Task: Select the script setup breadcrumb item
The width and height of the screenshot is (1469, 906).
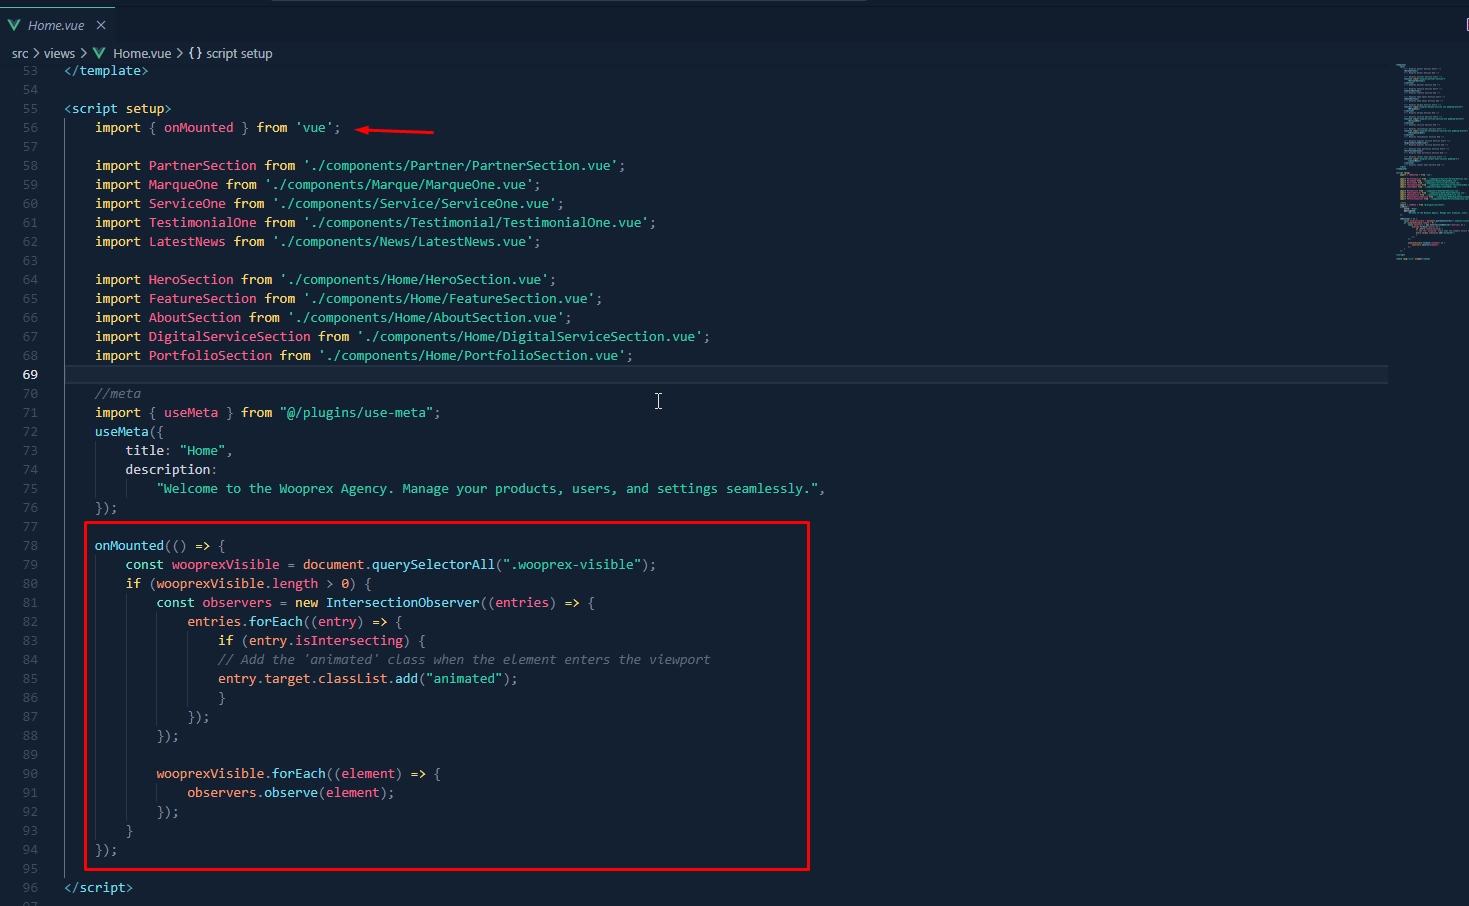Action: coord(239,53)
